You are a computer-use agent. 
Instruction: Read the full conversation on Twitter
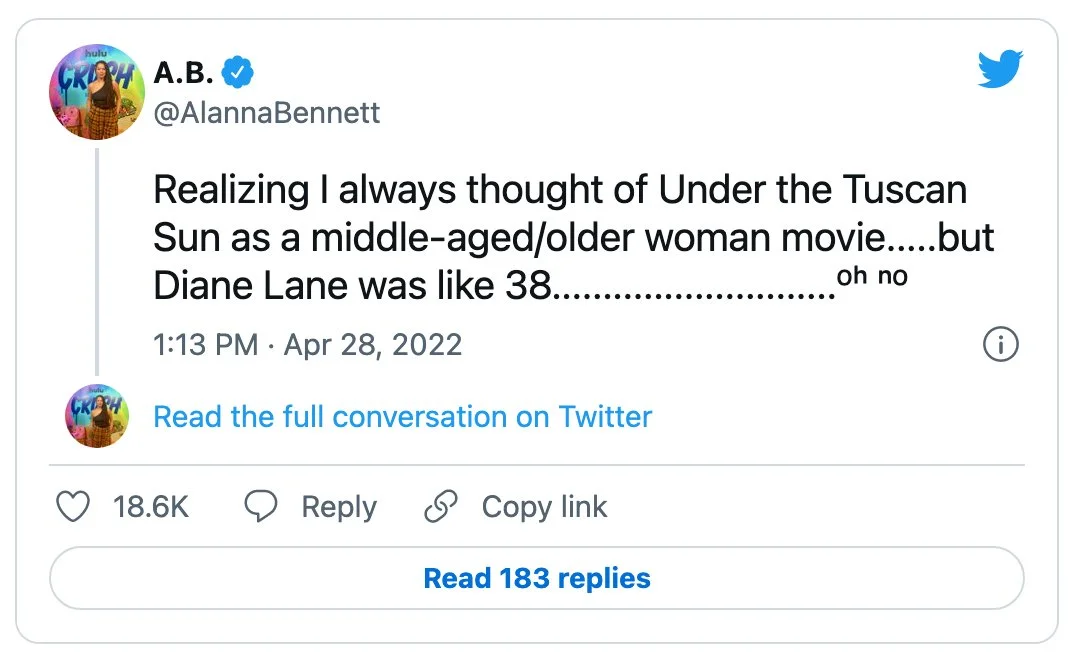[x=402, y=416]
